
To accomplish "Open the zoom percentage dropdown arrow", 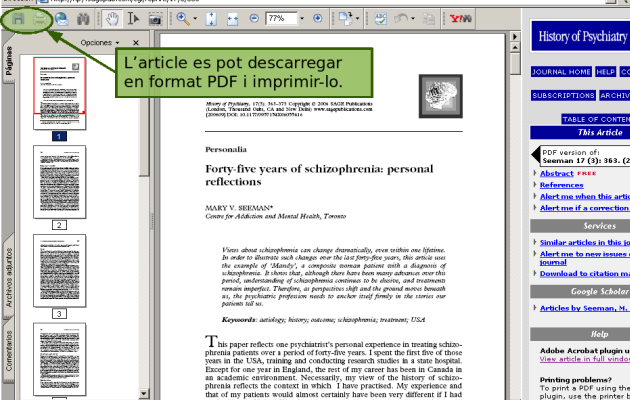I will coord(302,18).
